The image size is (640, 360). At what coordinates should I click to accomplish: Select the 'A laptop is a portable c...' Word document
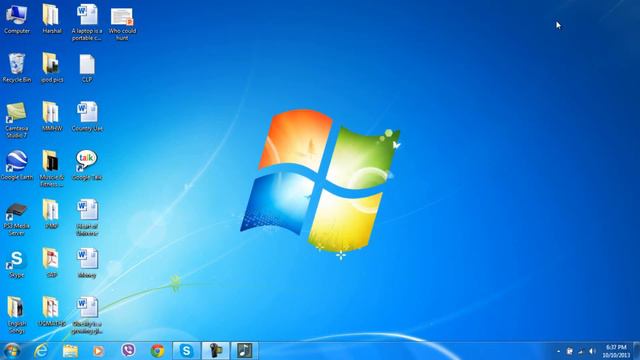pyautogui.click(x=87, y=22)
